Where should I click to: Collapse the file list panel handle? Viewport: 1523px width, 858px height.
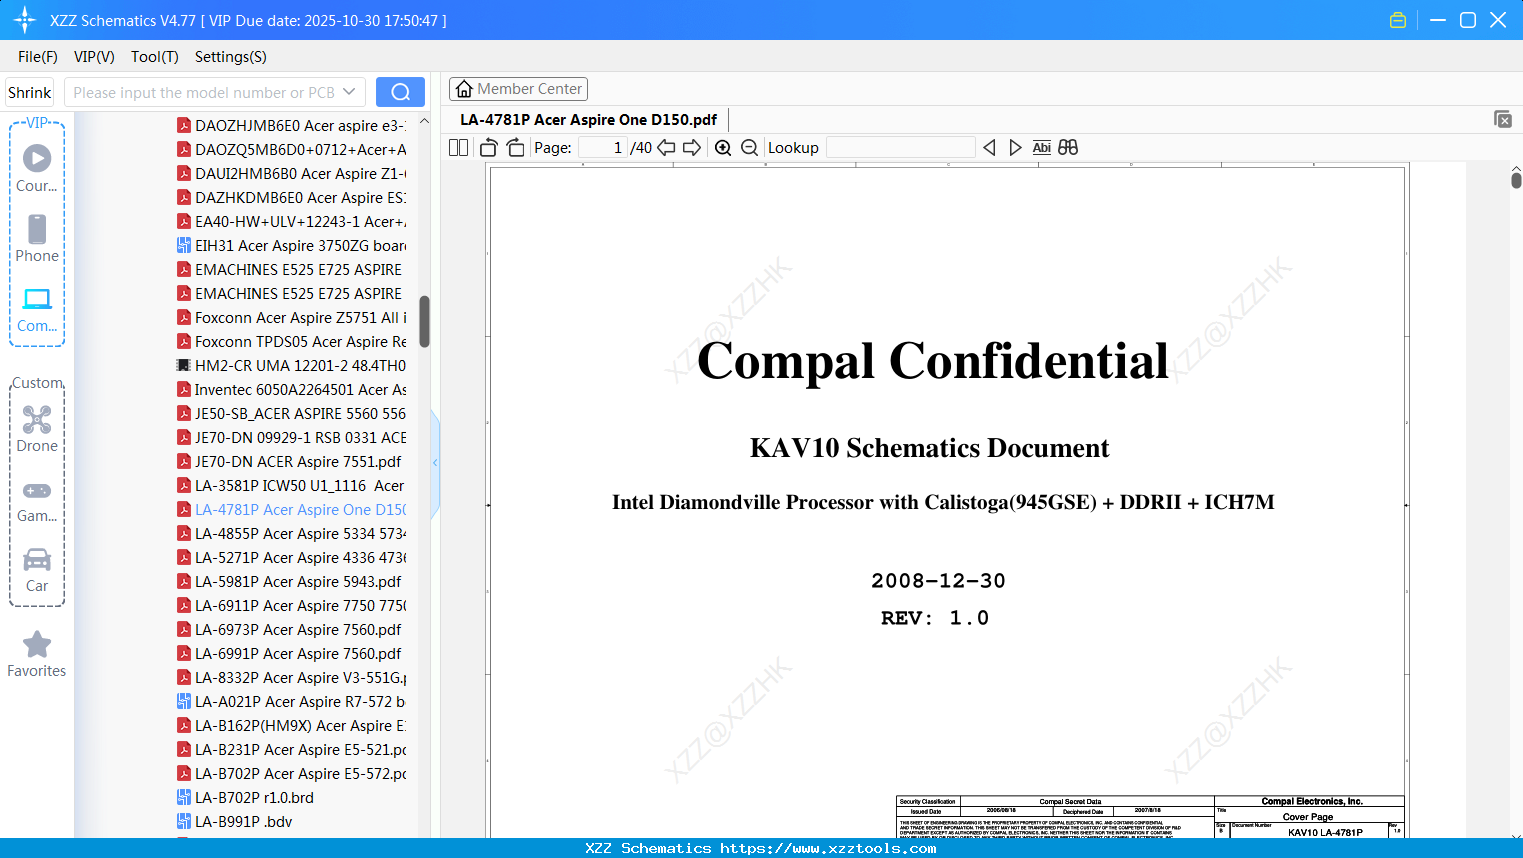coord(435,462)
